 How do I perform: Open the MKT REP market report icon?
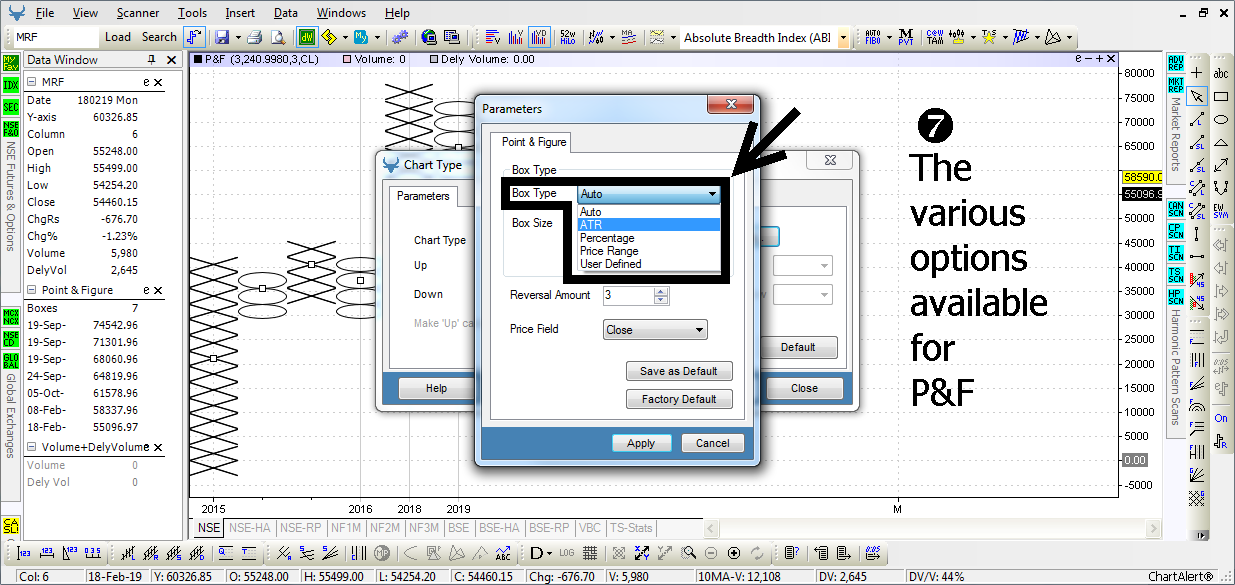click(x=1176, y=84)
